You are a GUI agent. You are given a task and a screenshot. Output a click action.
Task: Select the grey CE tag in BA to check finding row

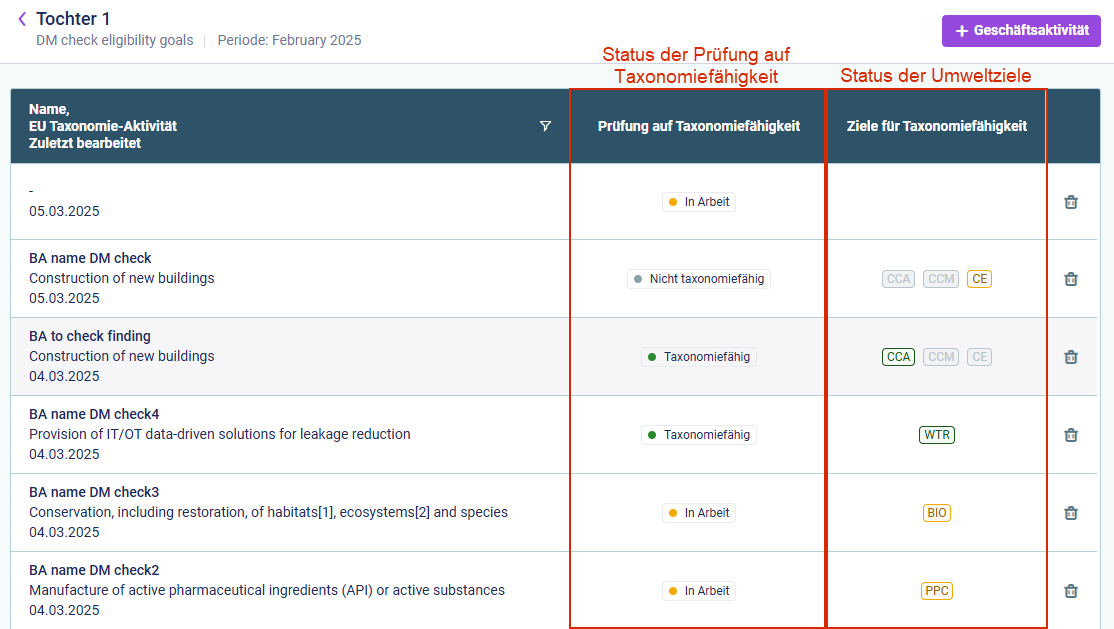coord(979,357)
